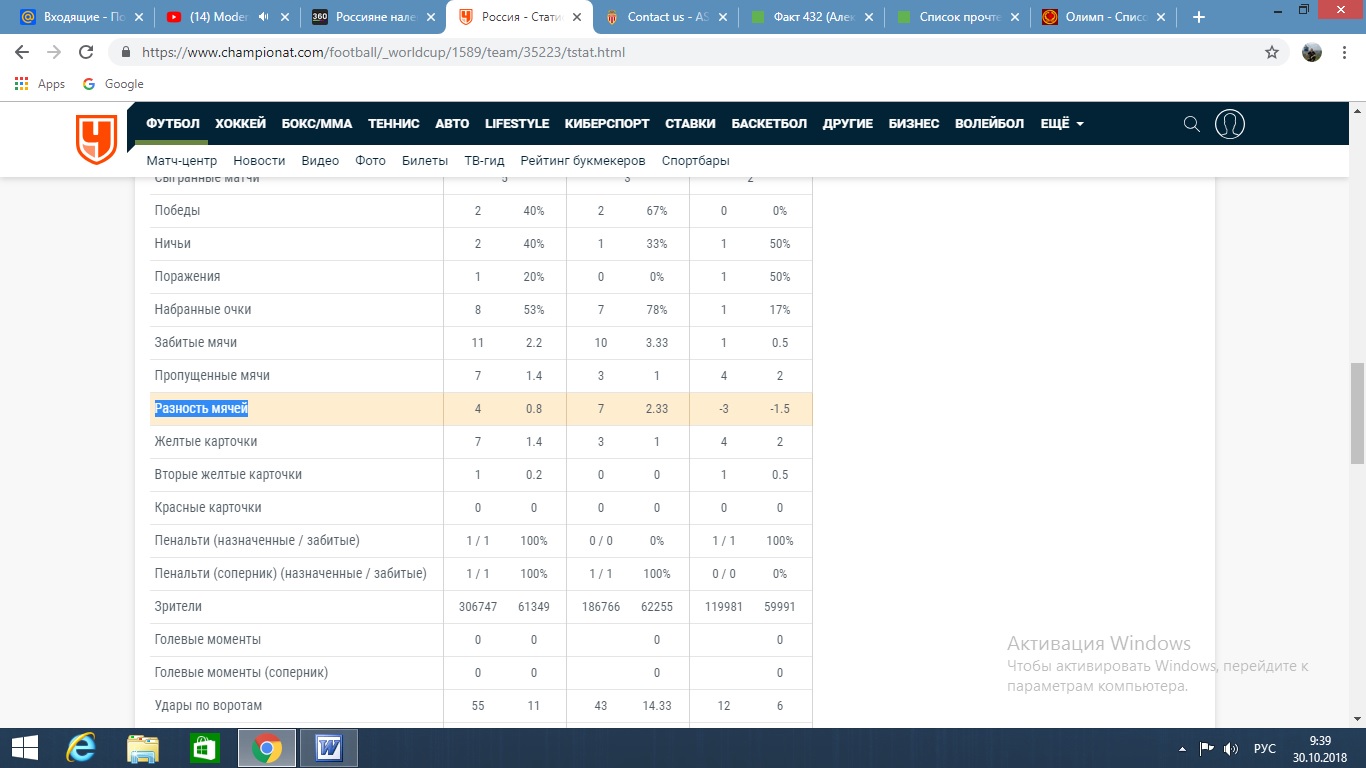Click the Удары по воротам row label

coord(208,706)
